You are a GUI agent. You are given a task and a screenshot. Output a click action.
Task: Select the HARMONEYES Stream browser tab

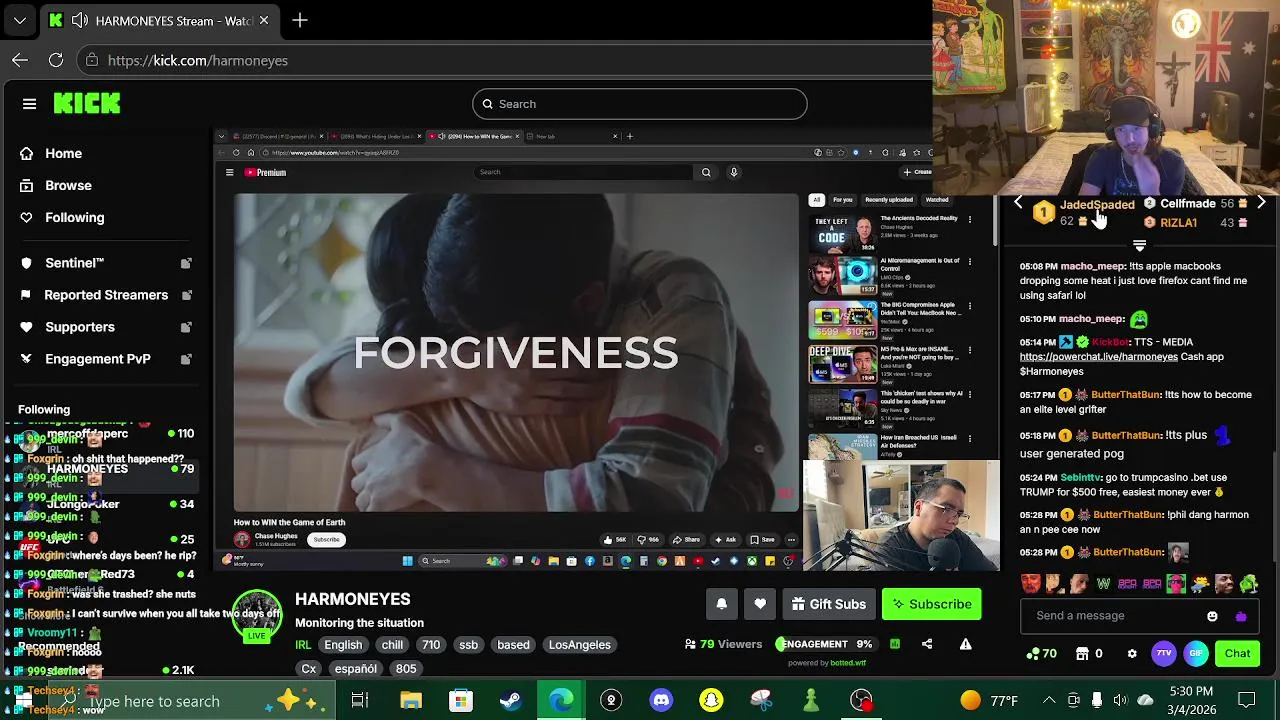(160, 20)
